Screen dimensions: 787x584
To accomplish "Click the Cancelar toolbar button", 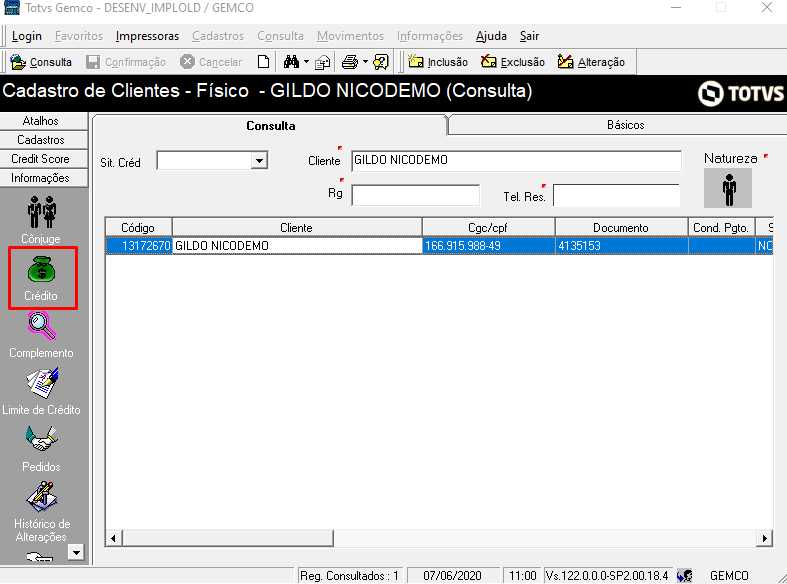I will (x=211, y=62).
